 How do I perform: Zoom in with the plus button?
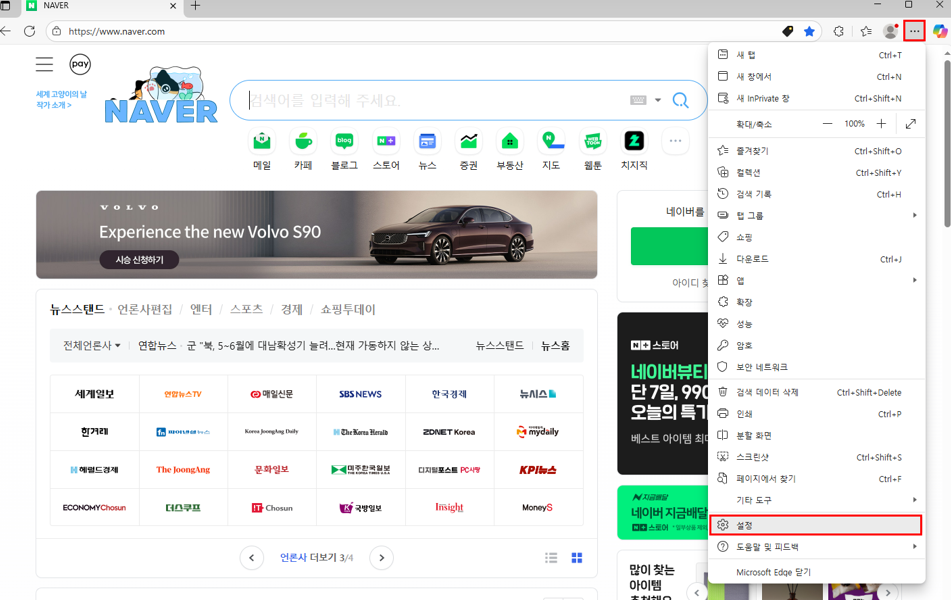[881, 124]
